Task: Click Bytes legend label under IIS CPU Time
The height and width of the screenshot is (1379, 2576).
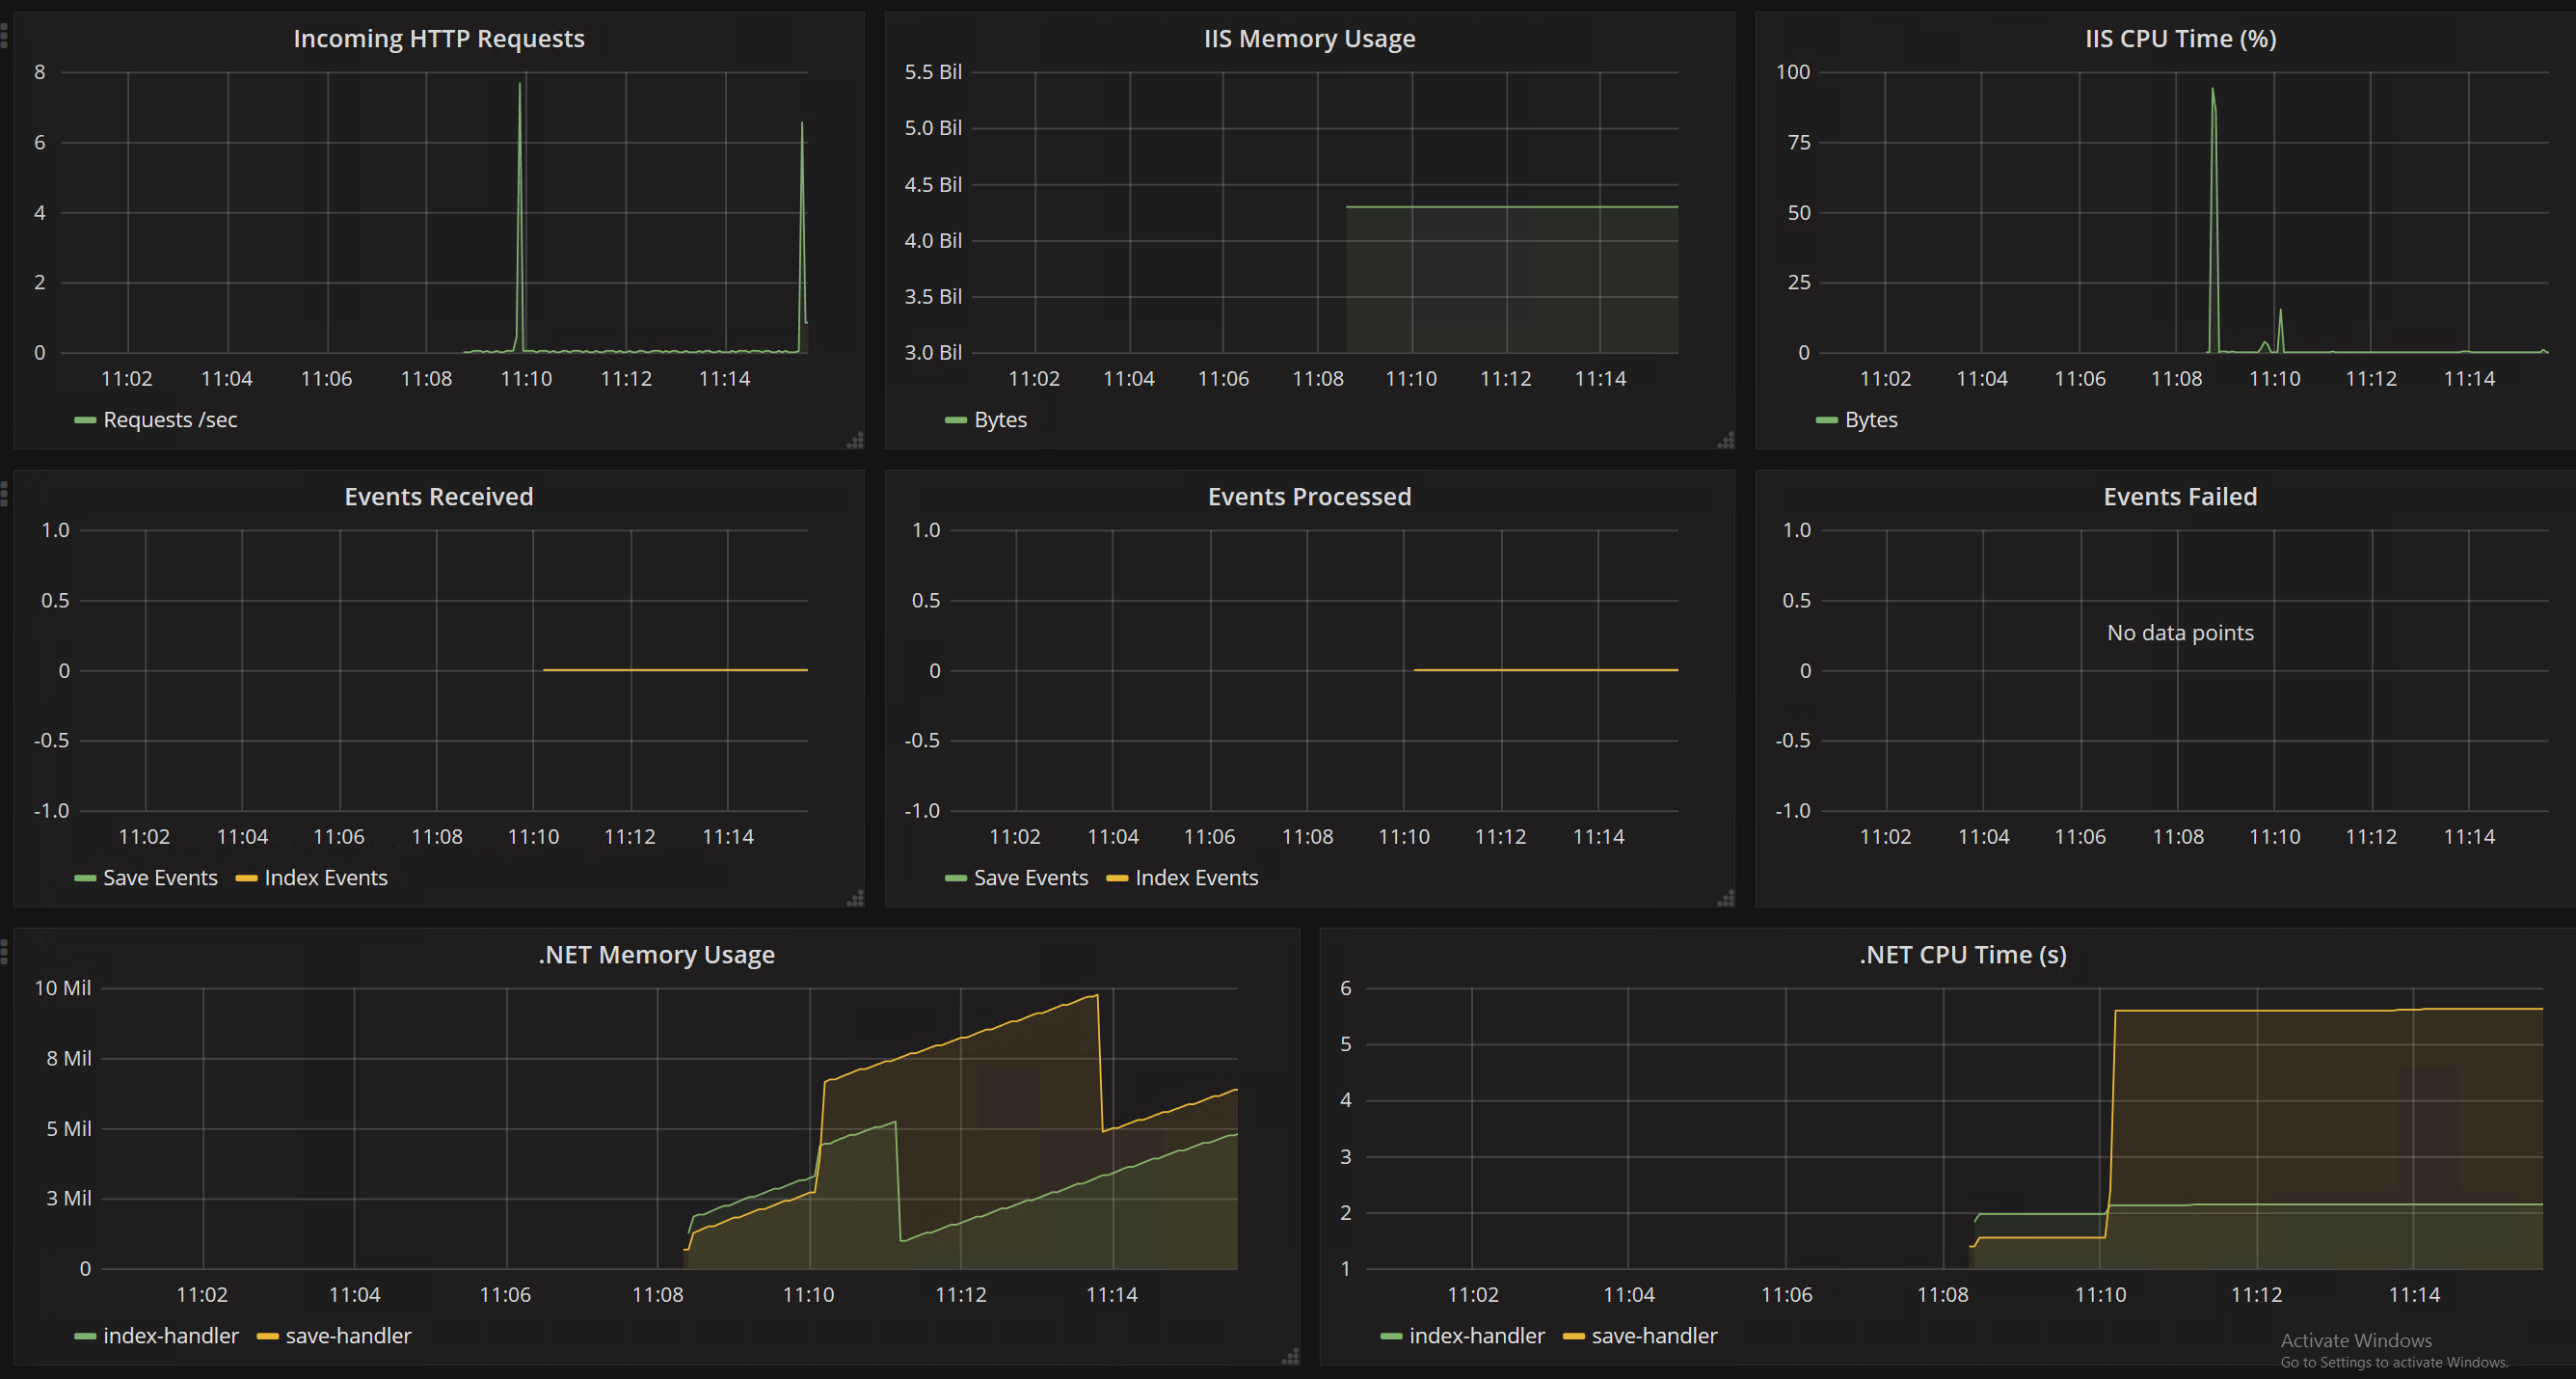Action: point(1870,420)
